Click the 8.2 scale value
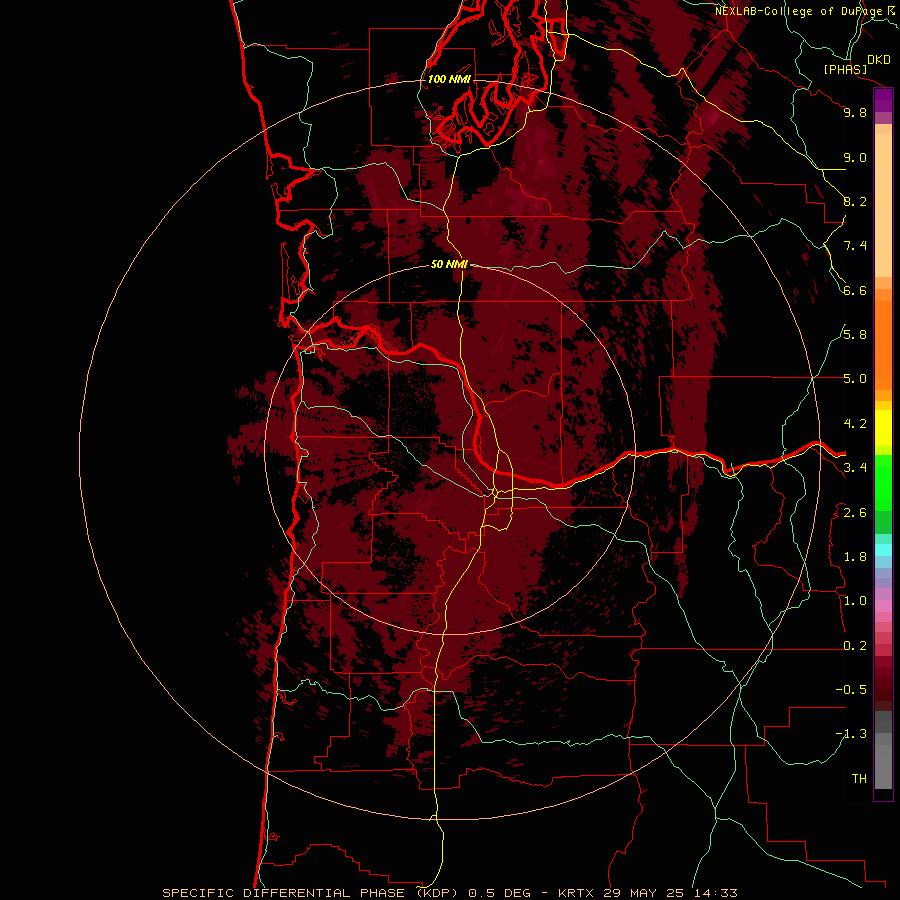 coord(855,201)
